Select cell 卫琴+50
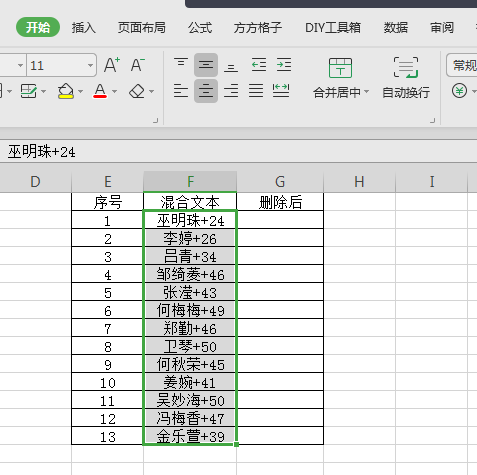 coord(190,346)
